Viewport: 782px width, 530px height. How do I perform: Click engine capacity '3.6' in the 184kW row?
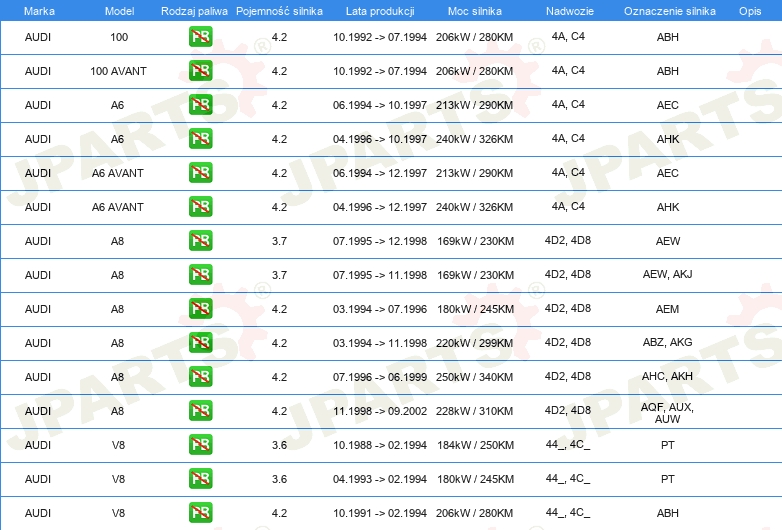(x=279, y=445)
